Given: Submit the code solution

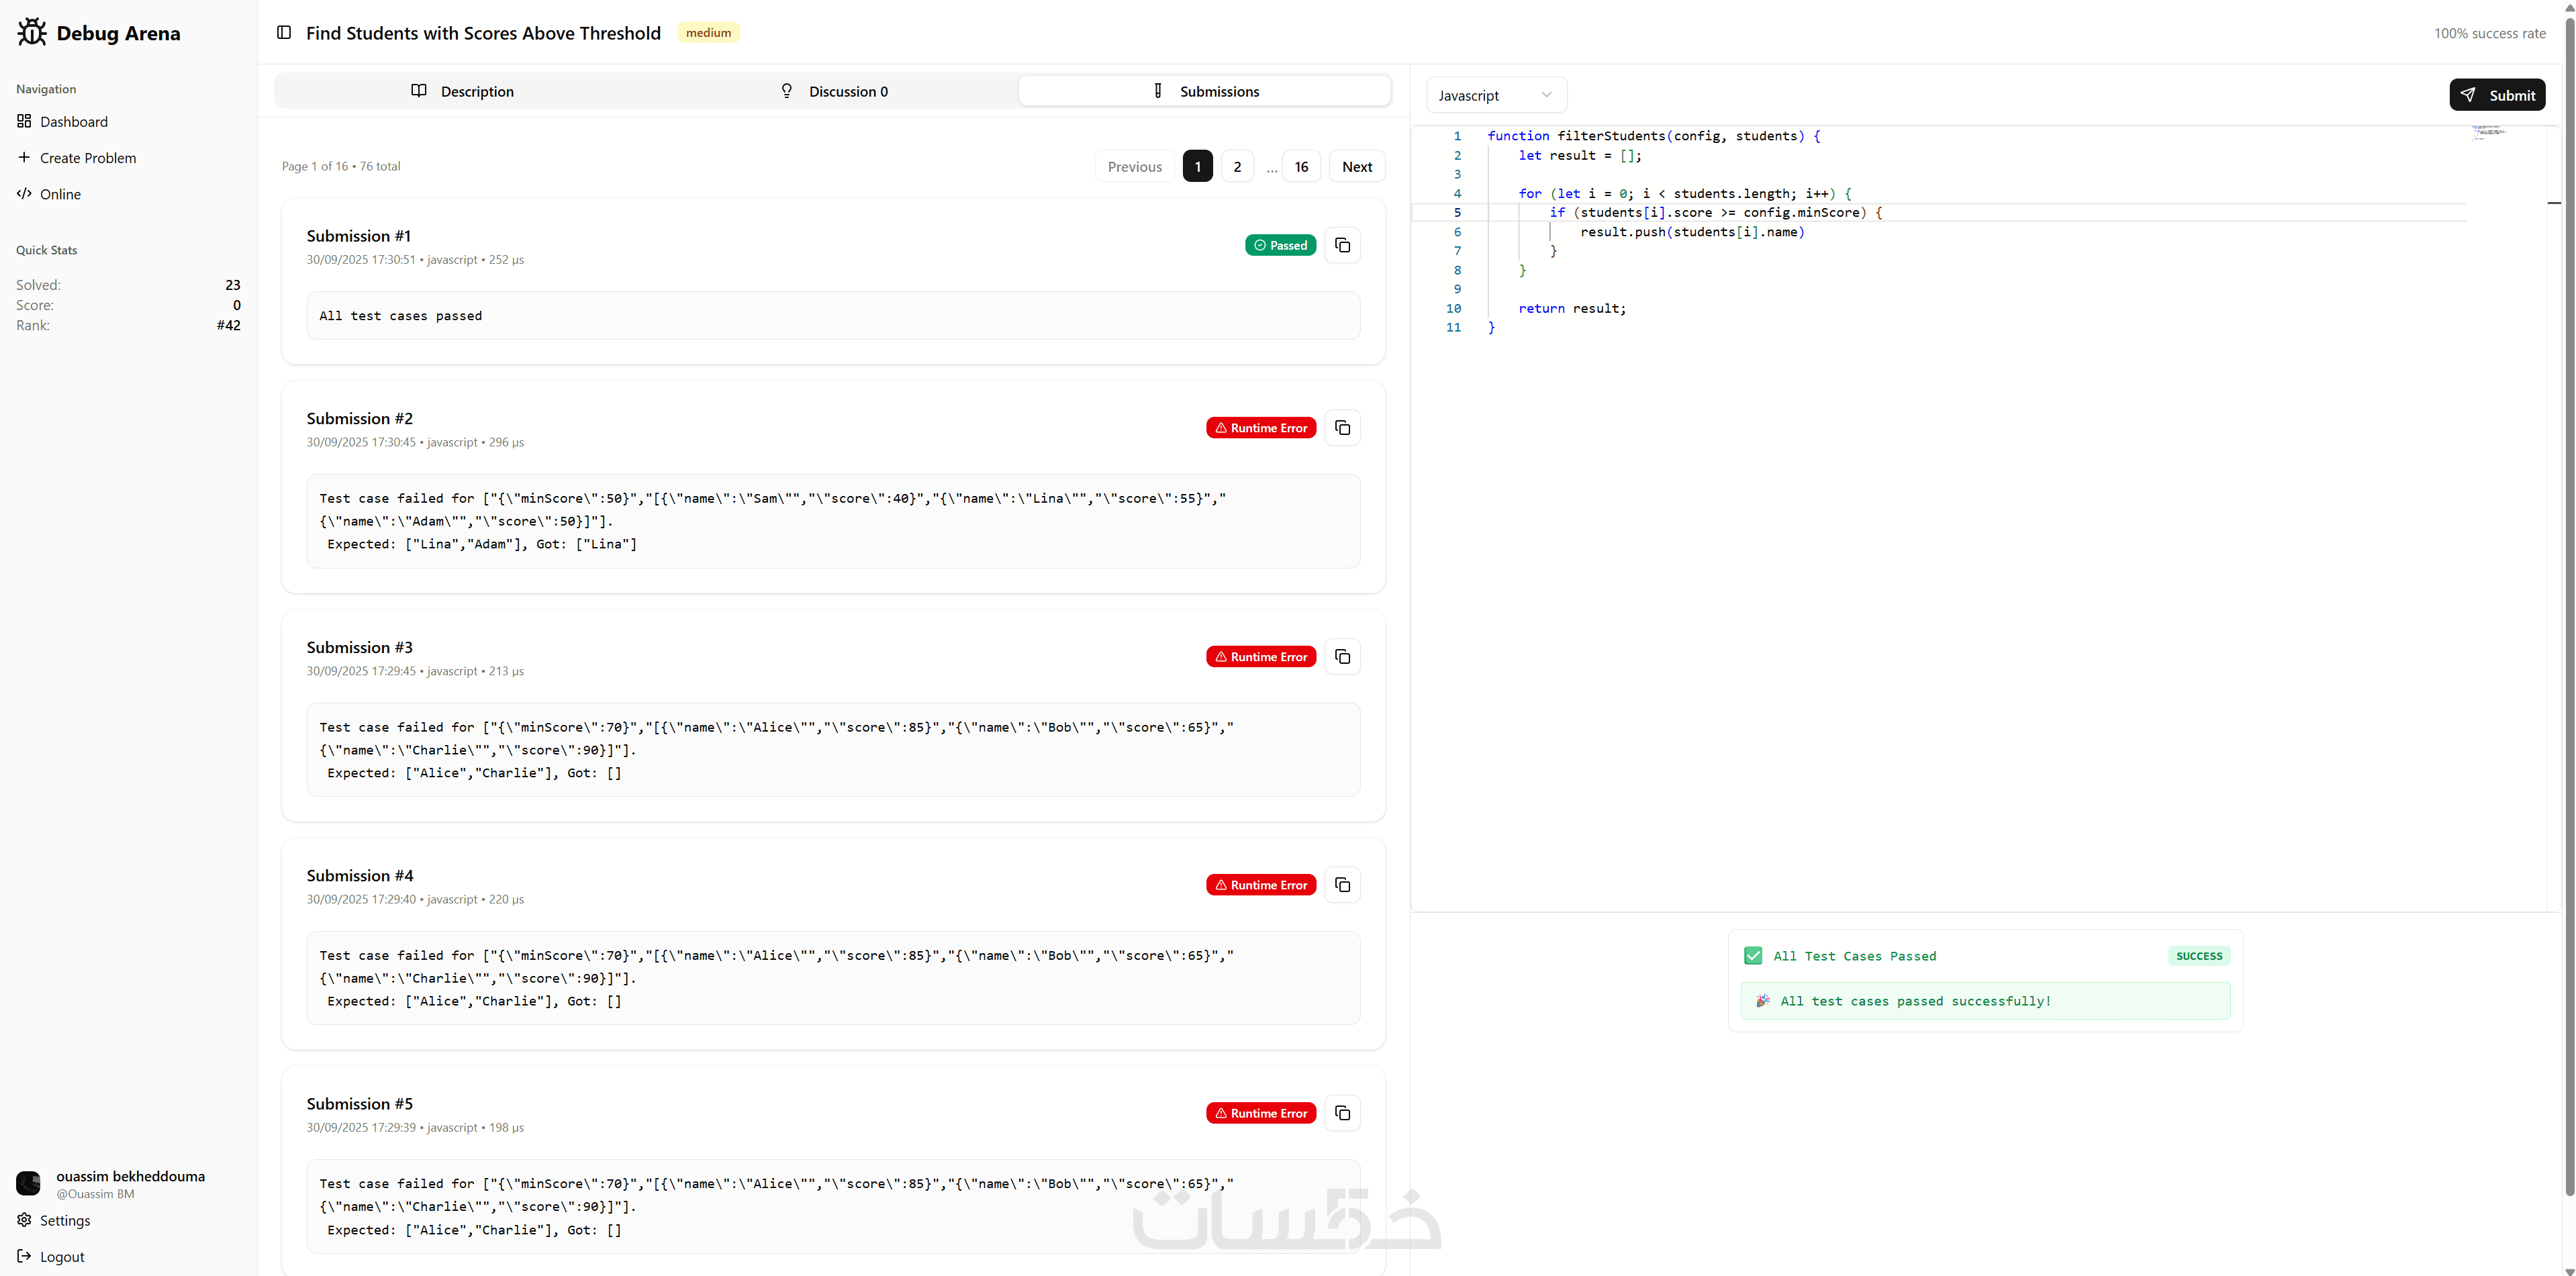Looking at the screenshot, I should pyautogui.click(x=2497, y=95).
